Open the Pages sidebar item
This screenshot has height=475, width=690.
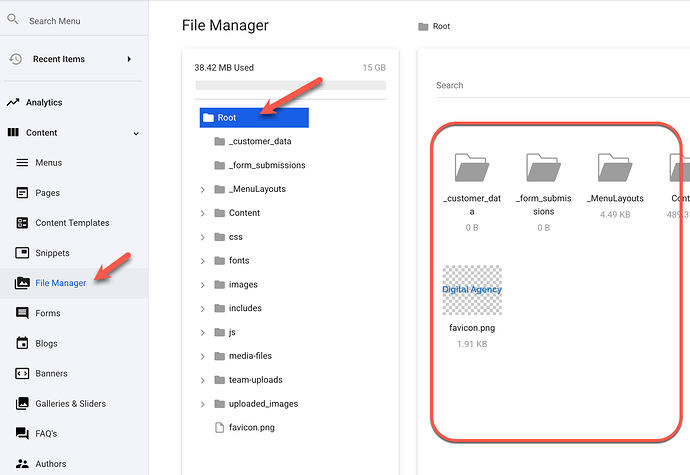tap(48, 193)
